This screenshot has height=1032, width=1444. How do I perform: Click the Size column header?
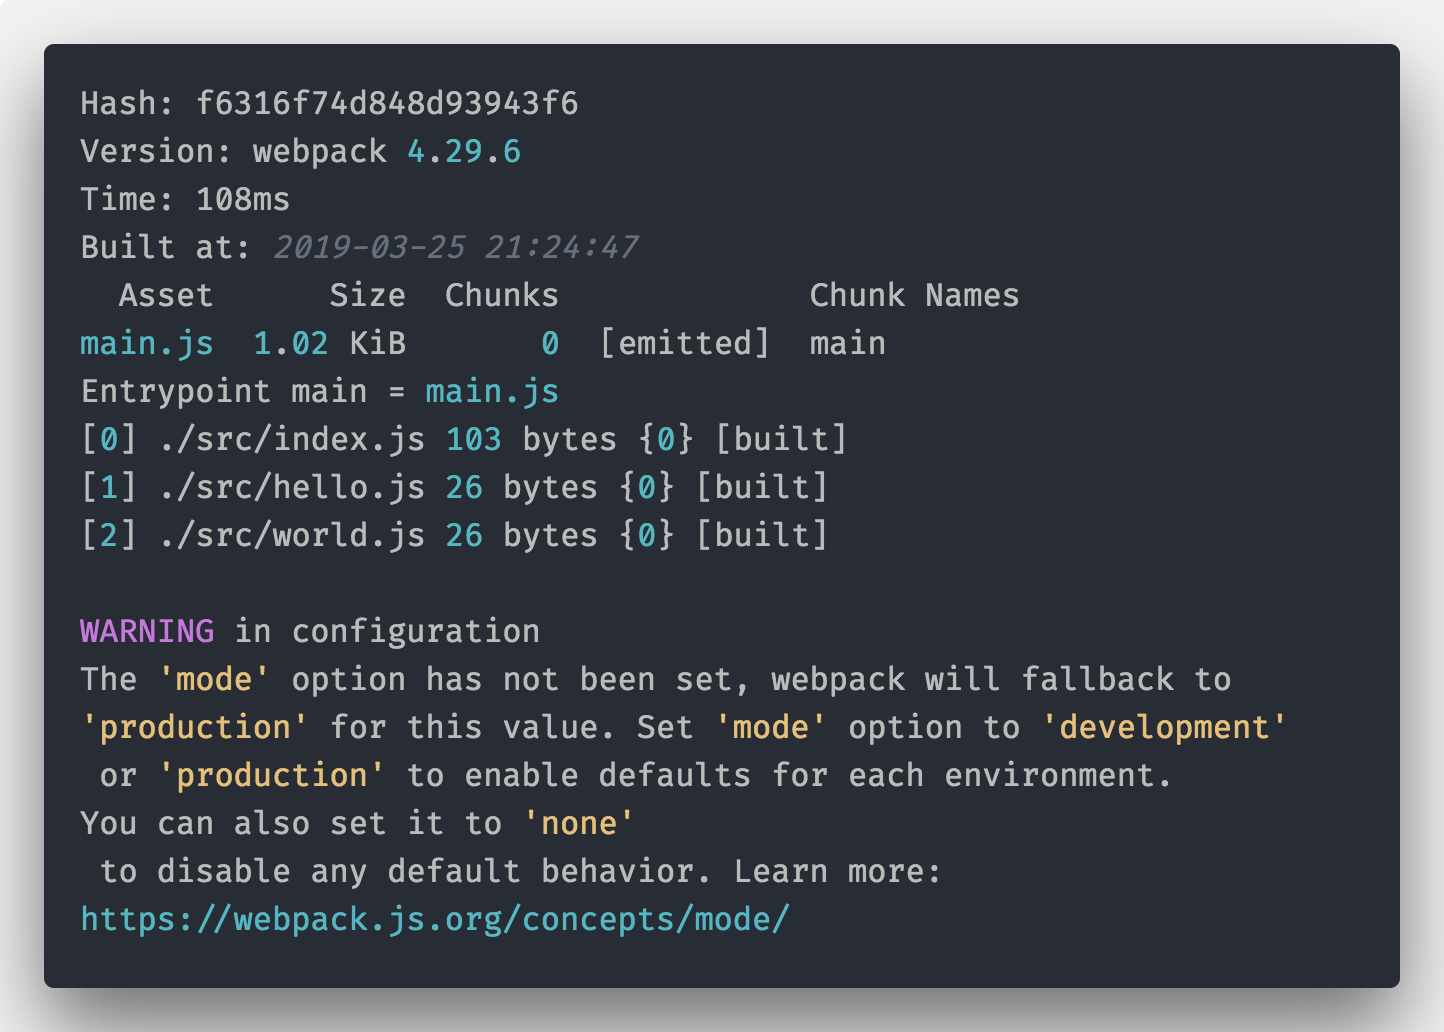(x=367, y=295)
